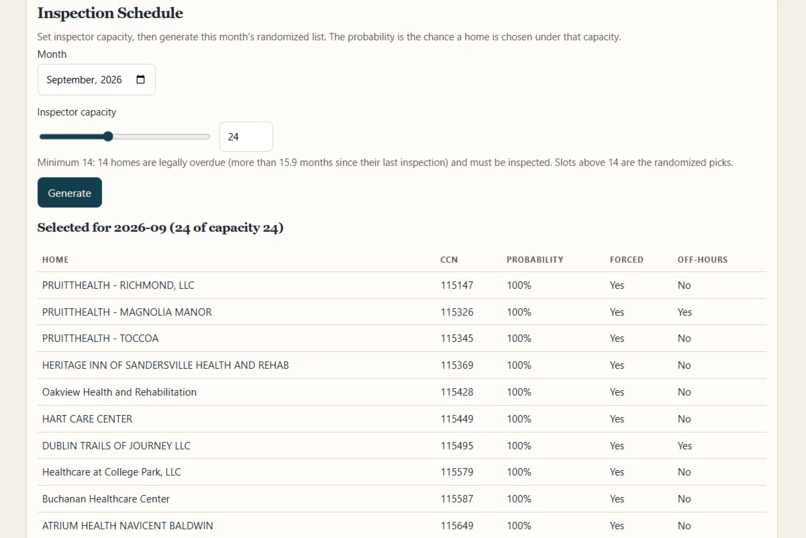Image resolution: width=806 pixels, height=538 pixels.
Task: Click CCN value 115649
Action: pyautogui.click(x=456, y=526)
